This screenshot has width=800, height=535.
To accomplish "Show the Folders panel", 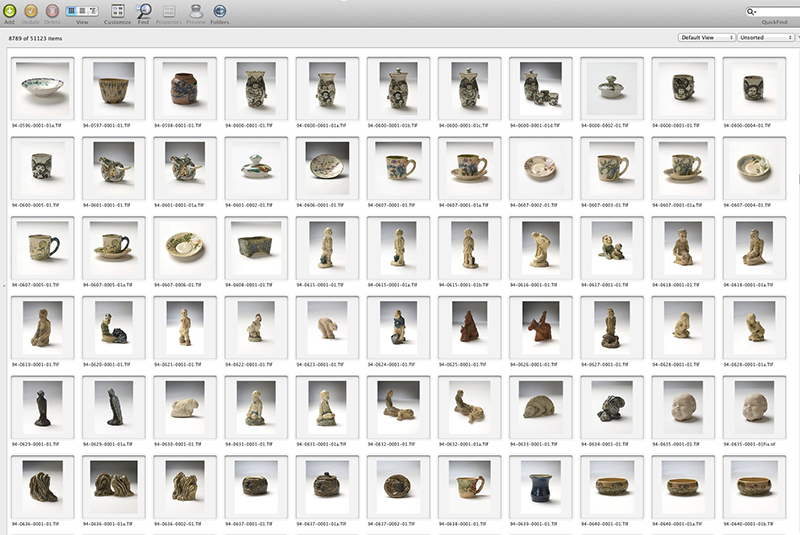I will 219,10.
